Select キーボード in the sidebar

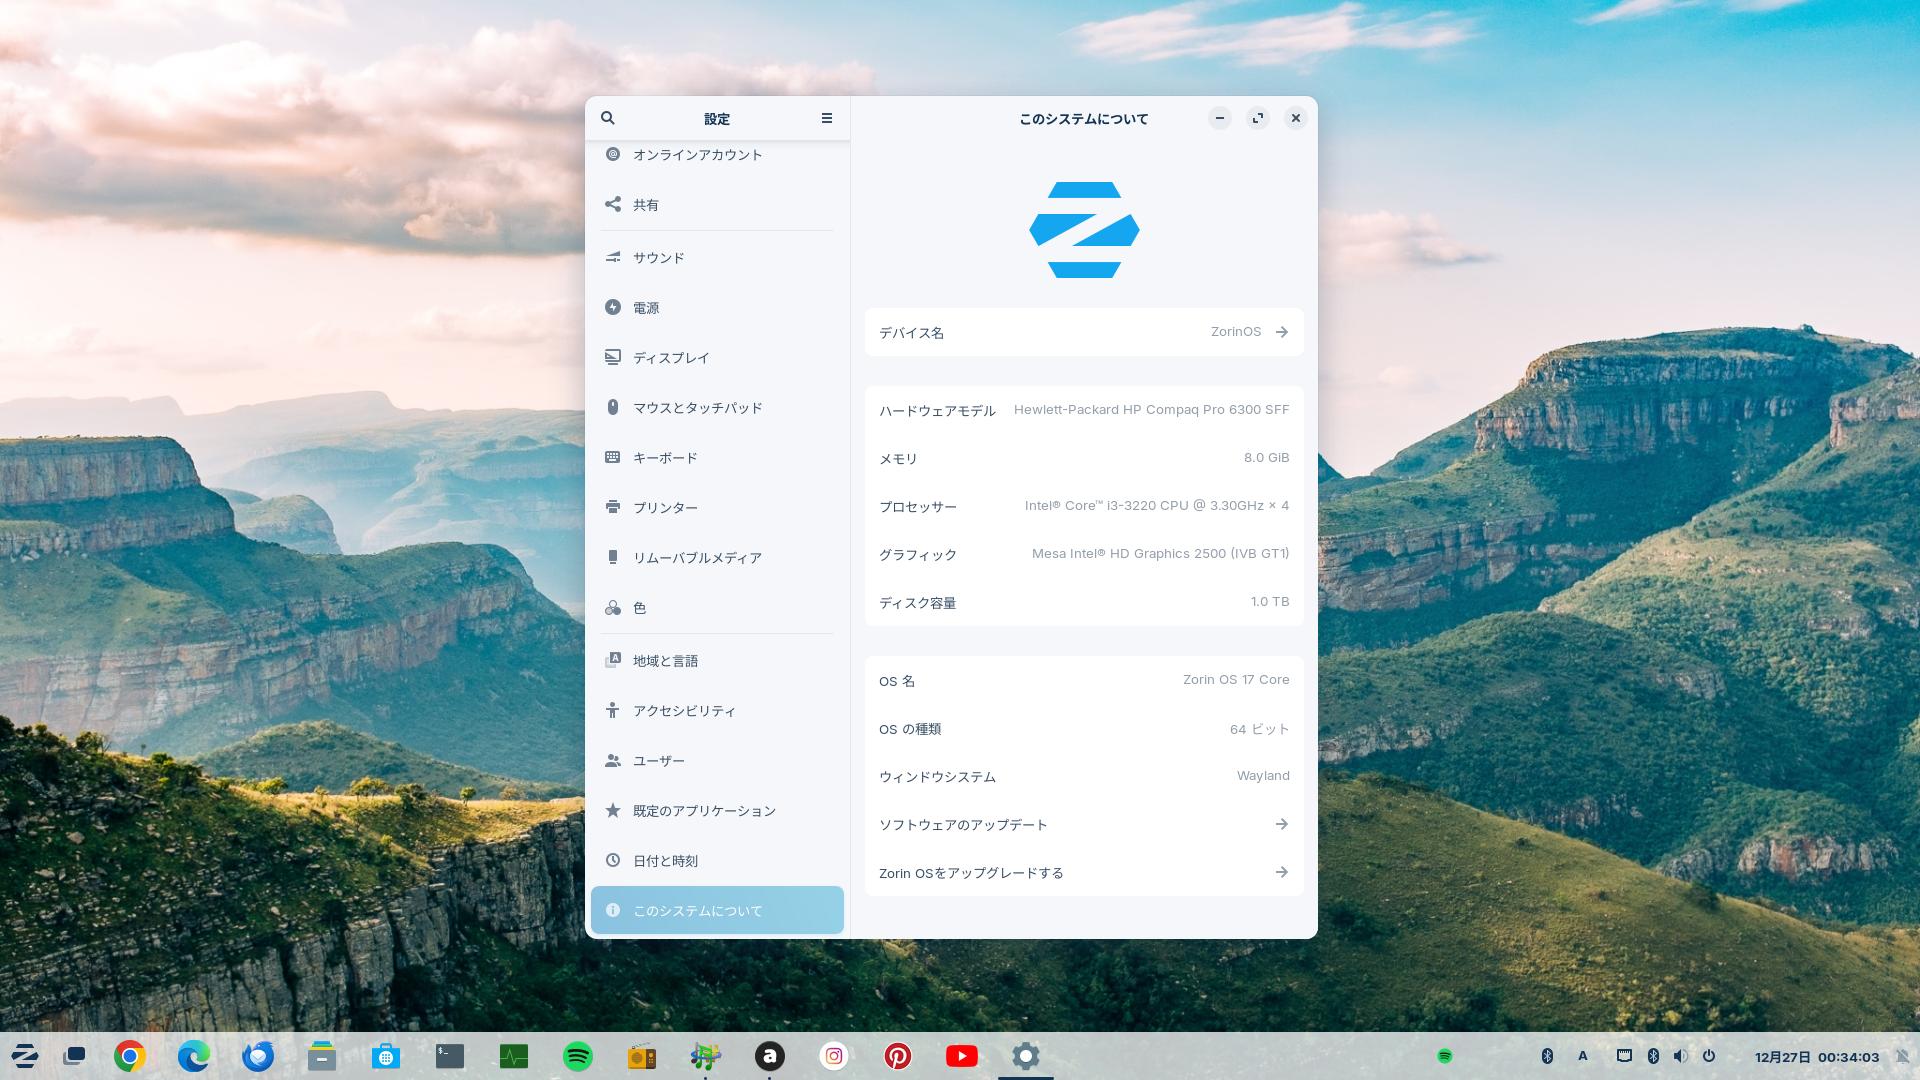(x=717, y=458)
